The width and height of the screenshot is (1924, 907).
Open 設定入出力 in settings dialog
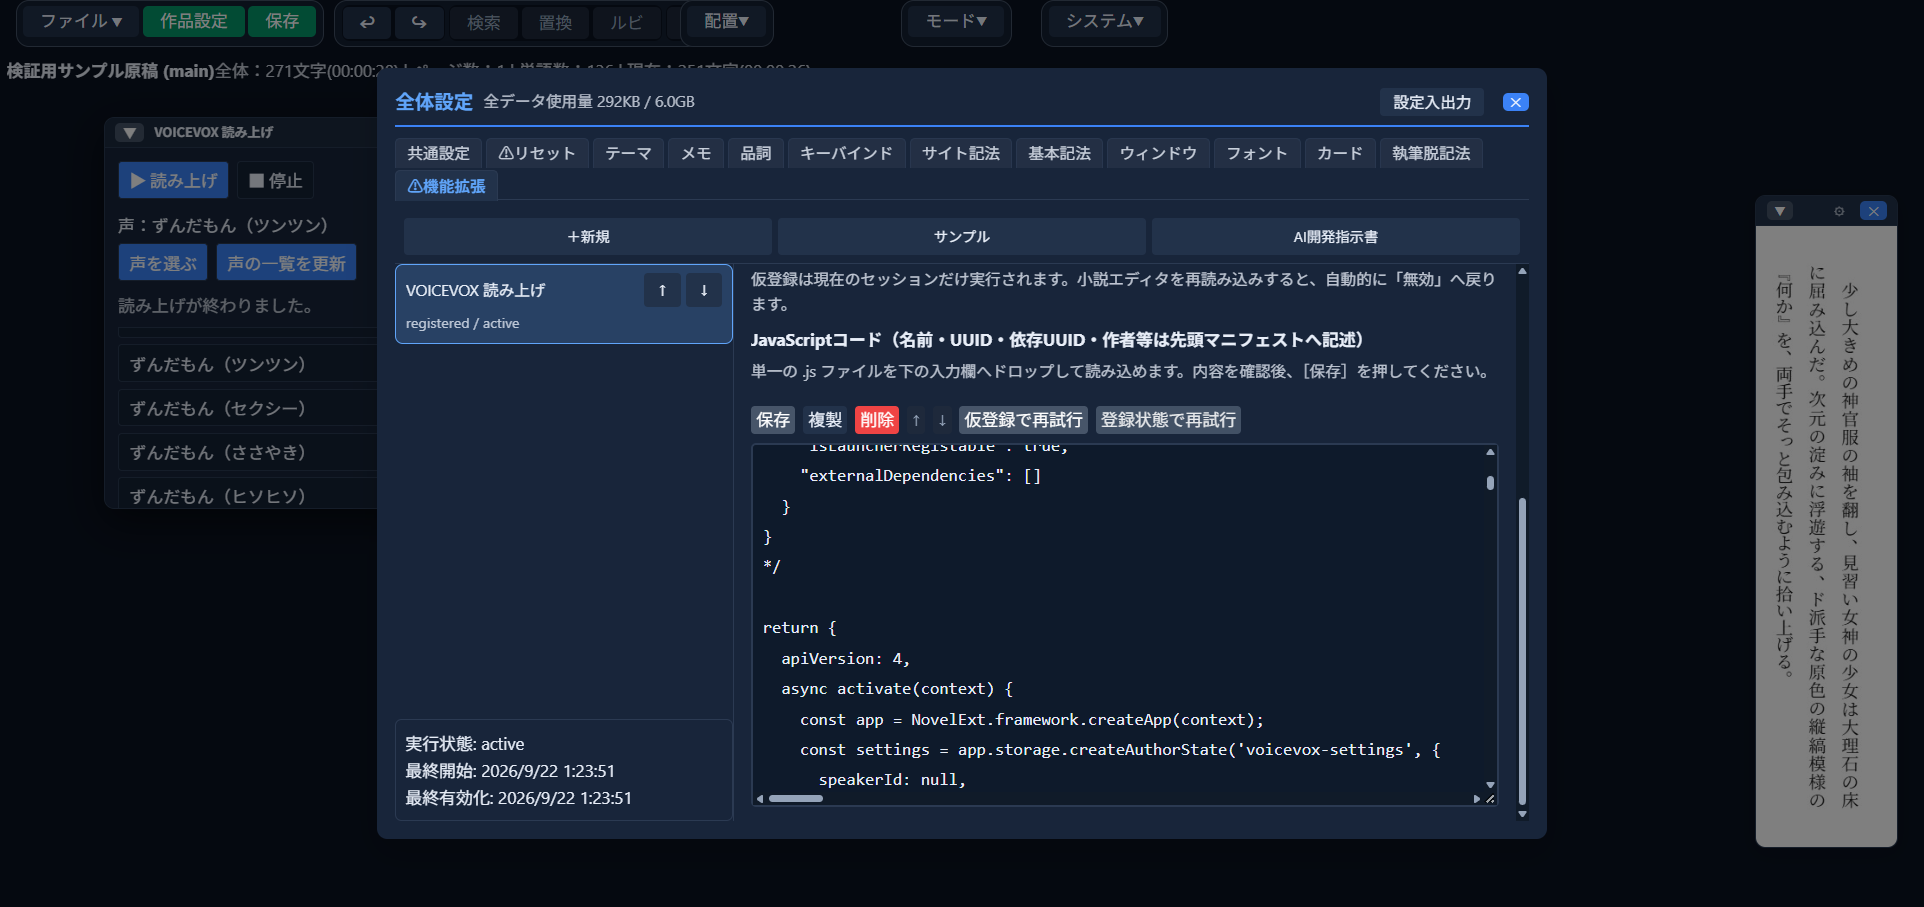[1432, 102]
